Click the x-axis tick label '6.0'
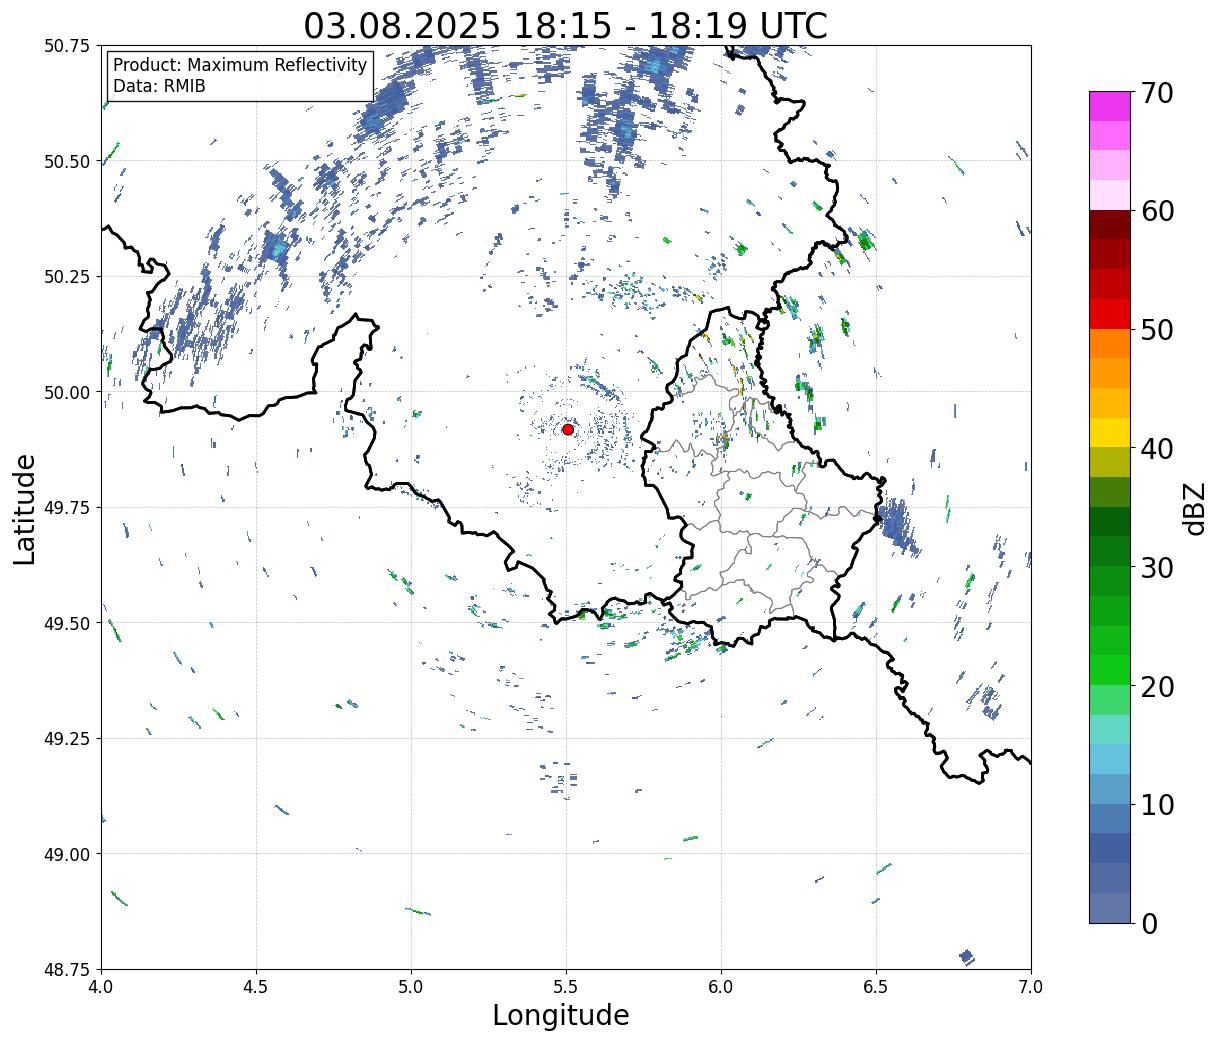The width and height of the screenshot is (1219, 1040). point(721,986)
